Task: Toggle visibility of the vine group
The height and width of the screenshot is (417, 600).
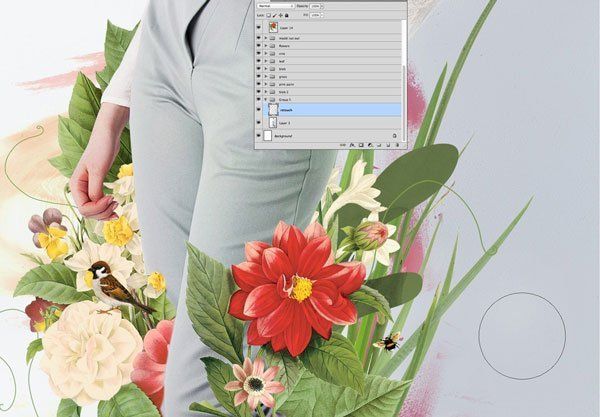Action: pos(259,54)
